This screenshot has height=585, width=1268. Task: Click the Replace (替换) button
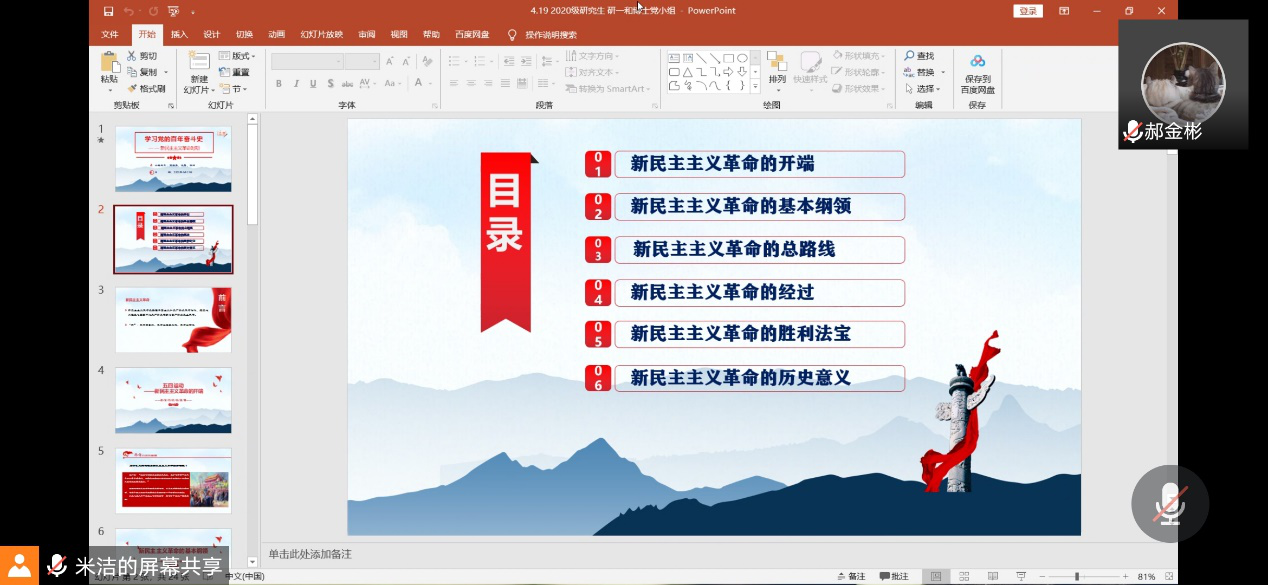click(x=922, y=72)
